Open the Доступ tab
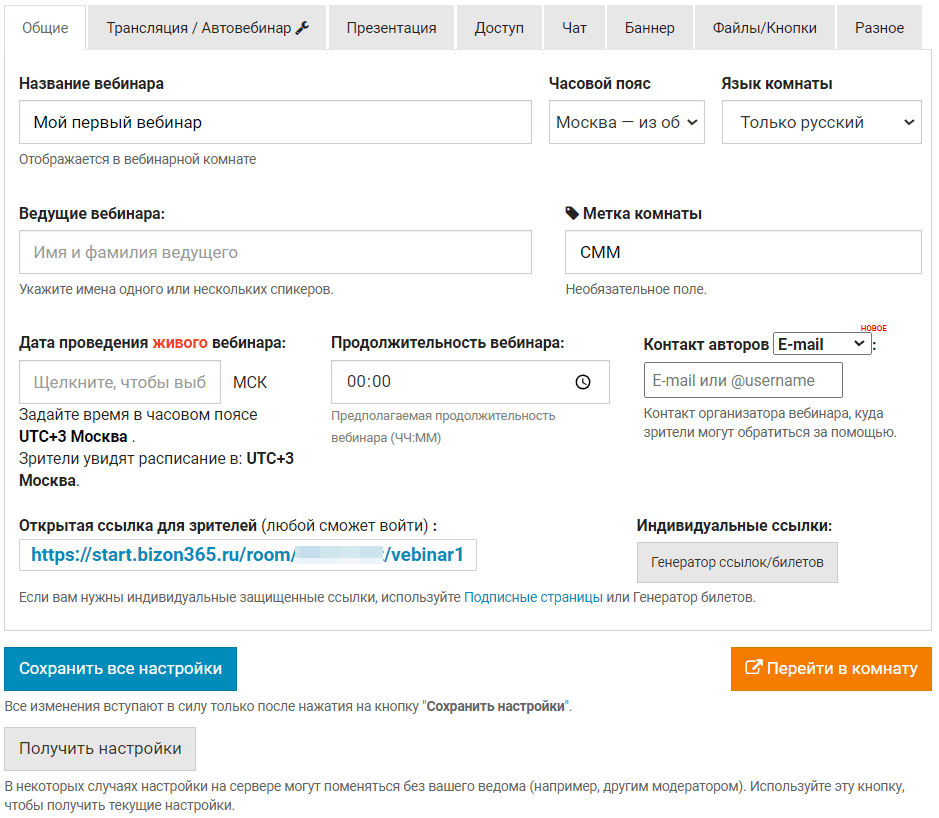 pyautogui.click(x=499, y=28)
